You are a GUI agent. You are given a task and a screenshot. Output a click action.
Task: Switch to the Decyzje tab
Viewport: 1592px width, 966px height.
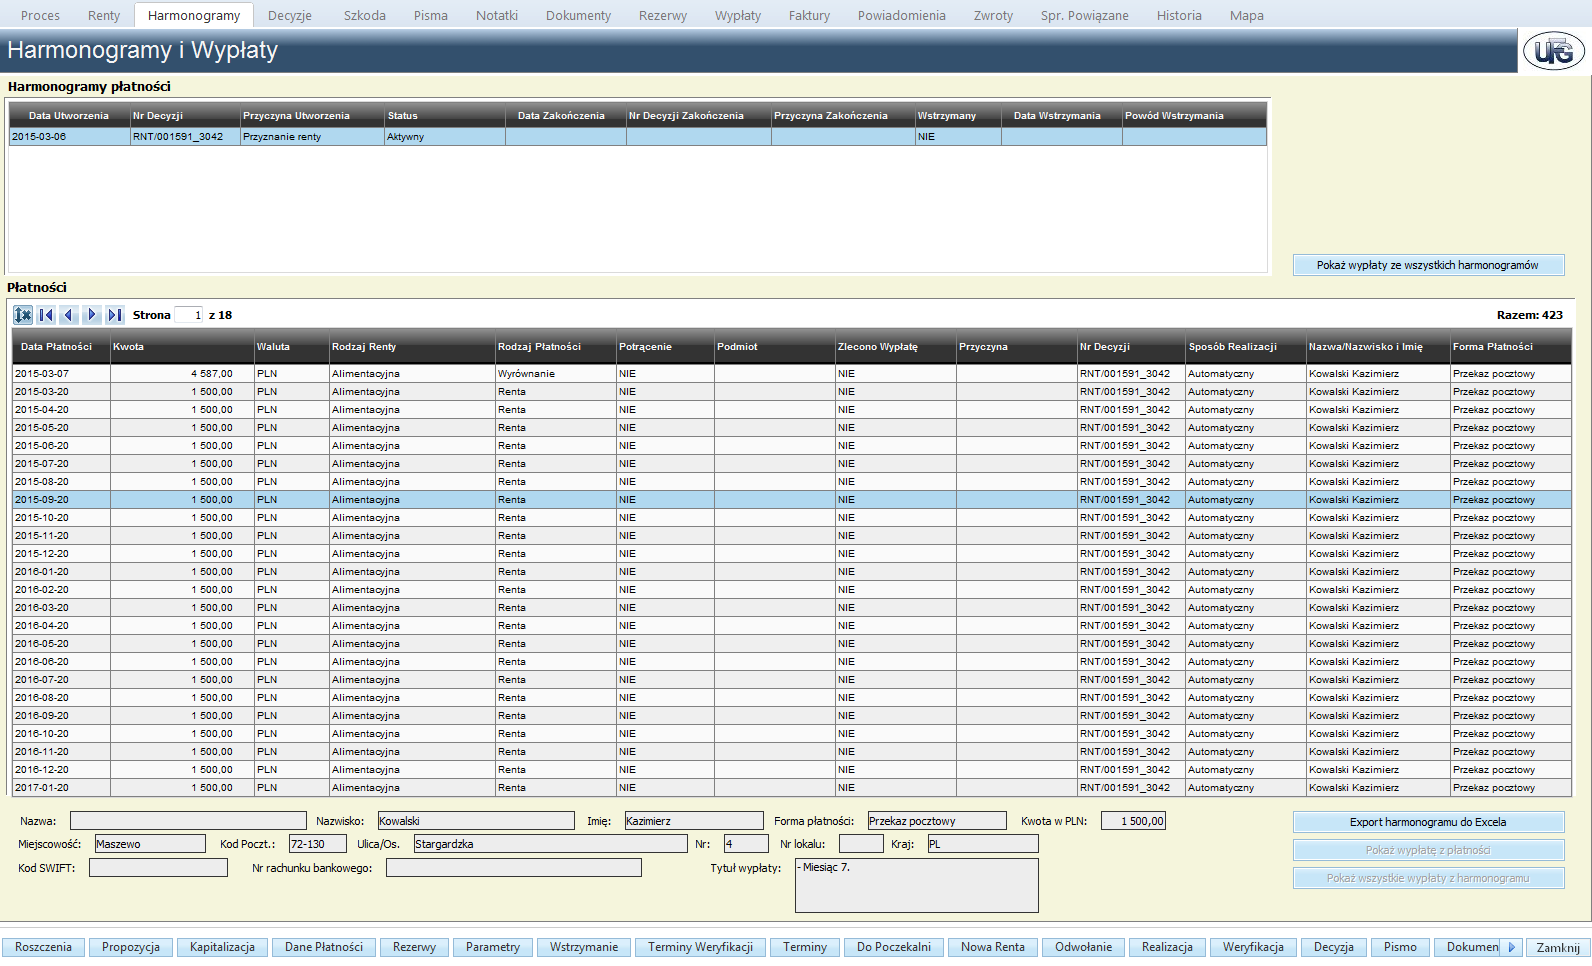(x=290, y=15)
